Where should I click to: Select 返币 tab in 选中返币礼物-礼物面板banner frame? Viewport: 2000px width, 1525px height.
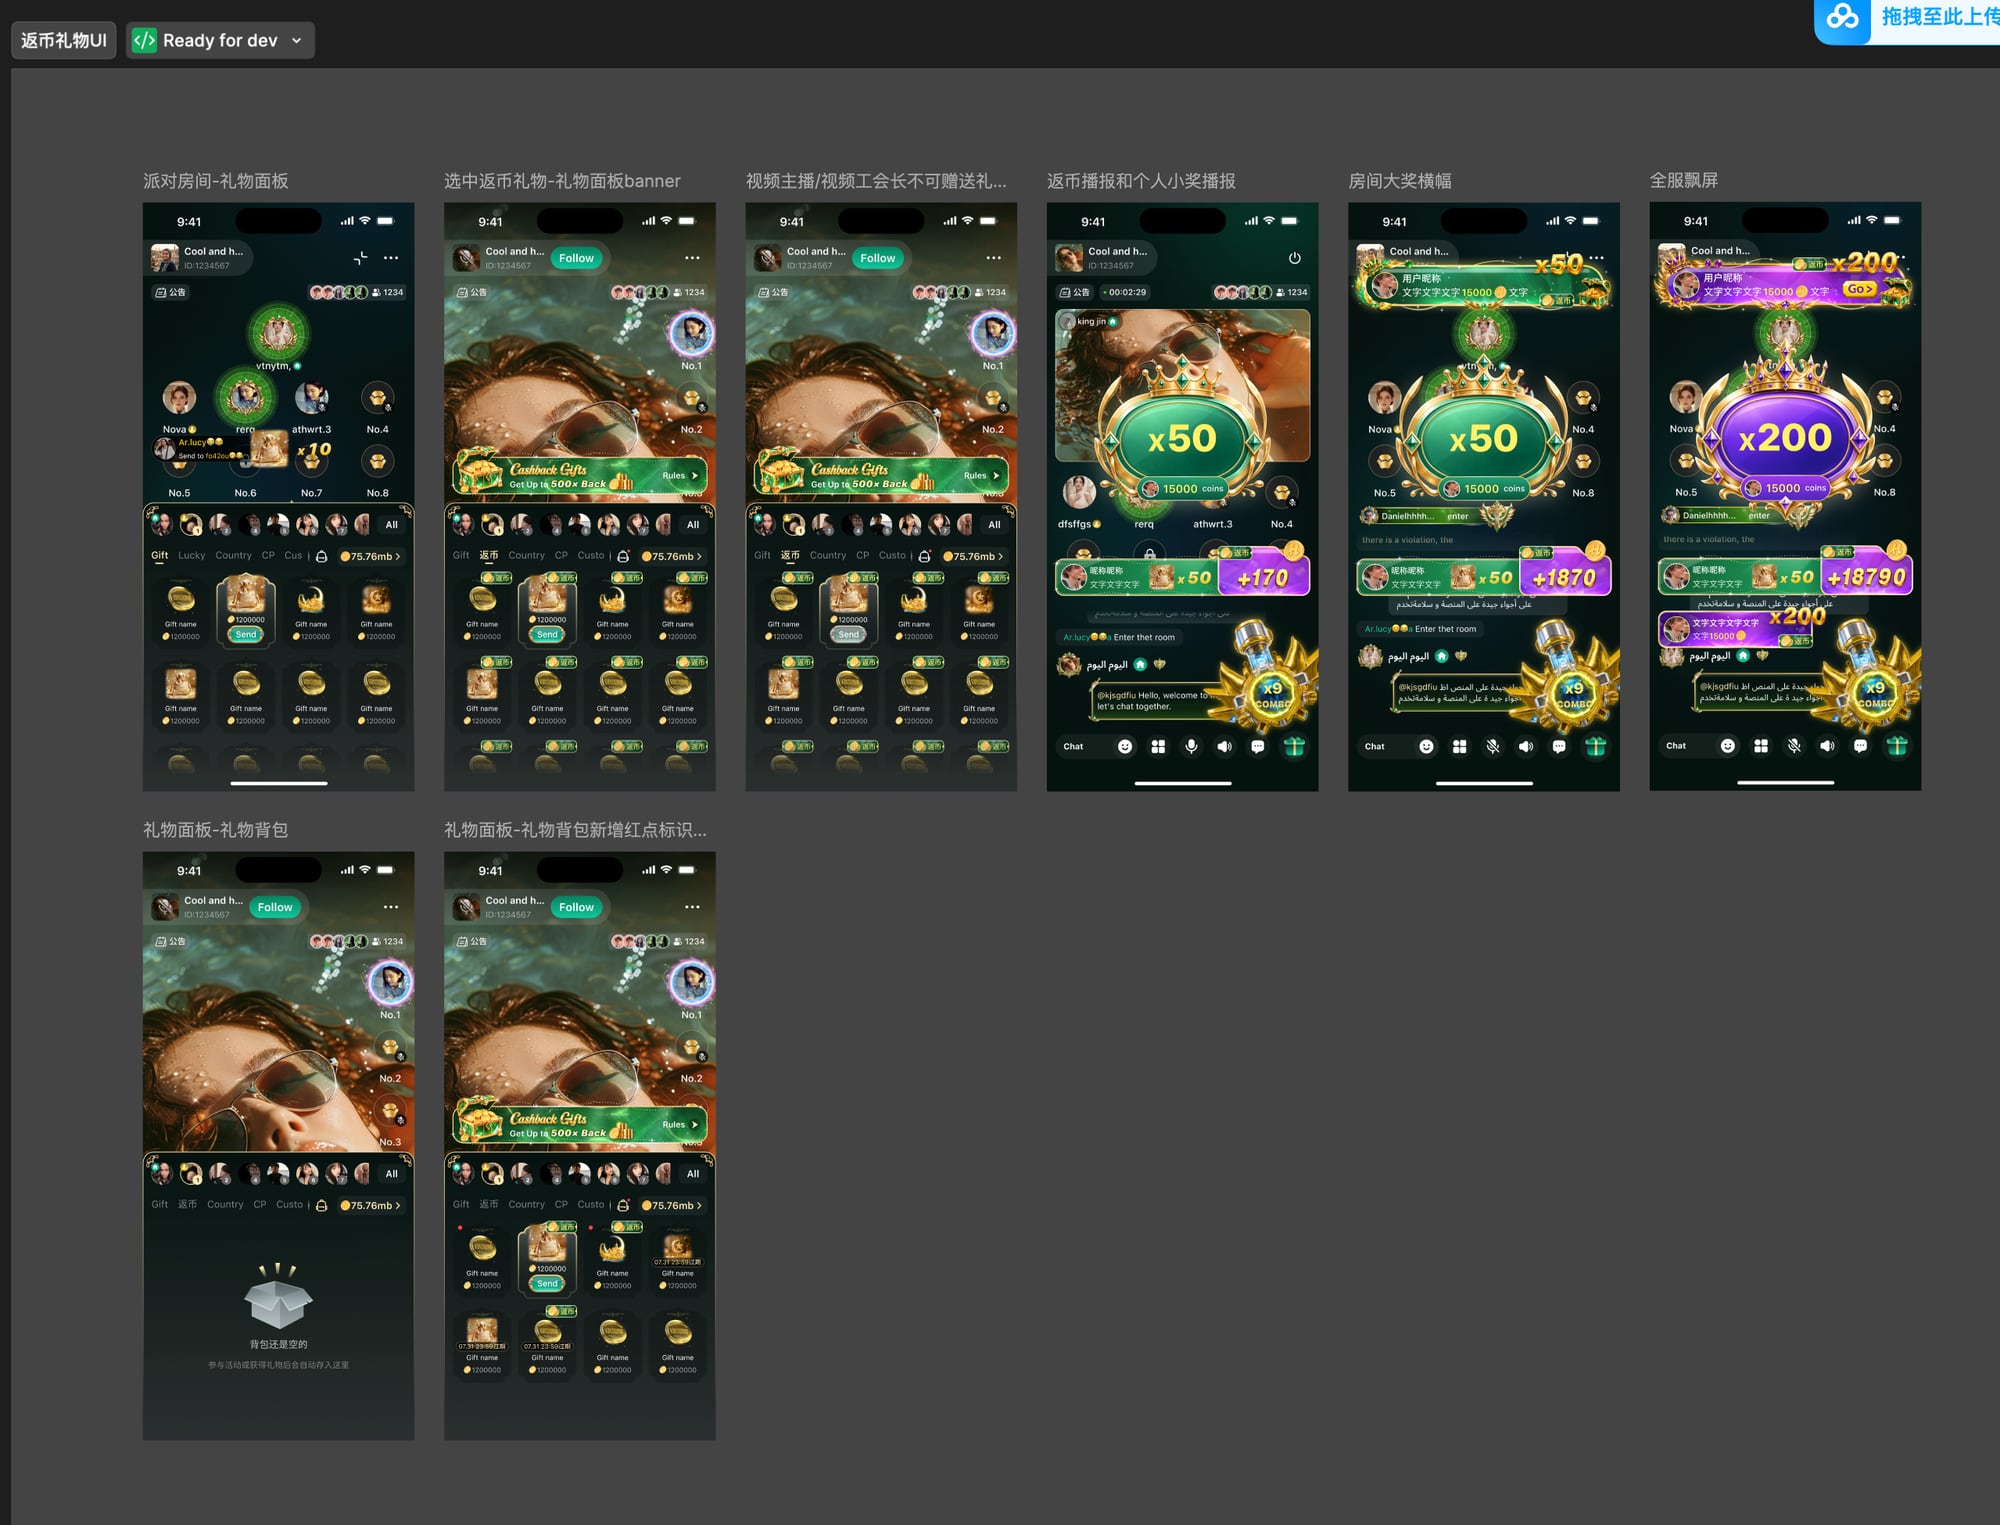[x=488, y=556]
